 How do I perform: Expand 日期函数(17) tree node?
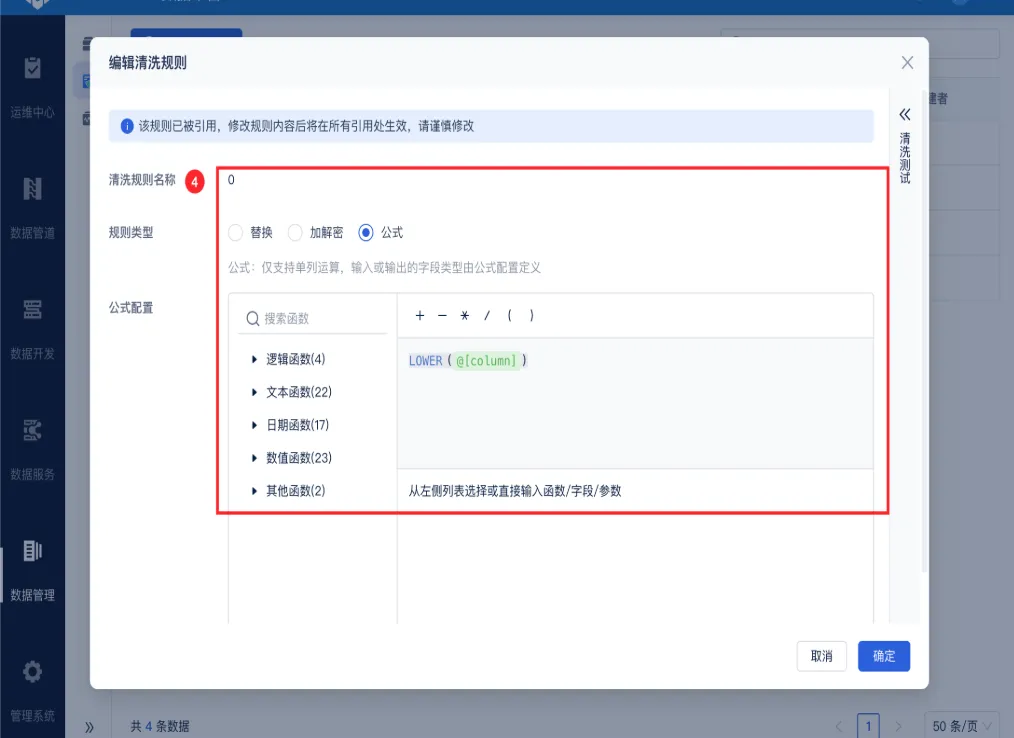pyautogui.click(x=254, y=425)
